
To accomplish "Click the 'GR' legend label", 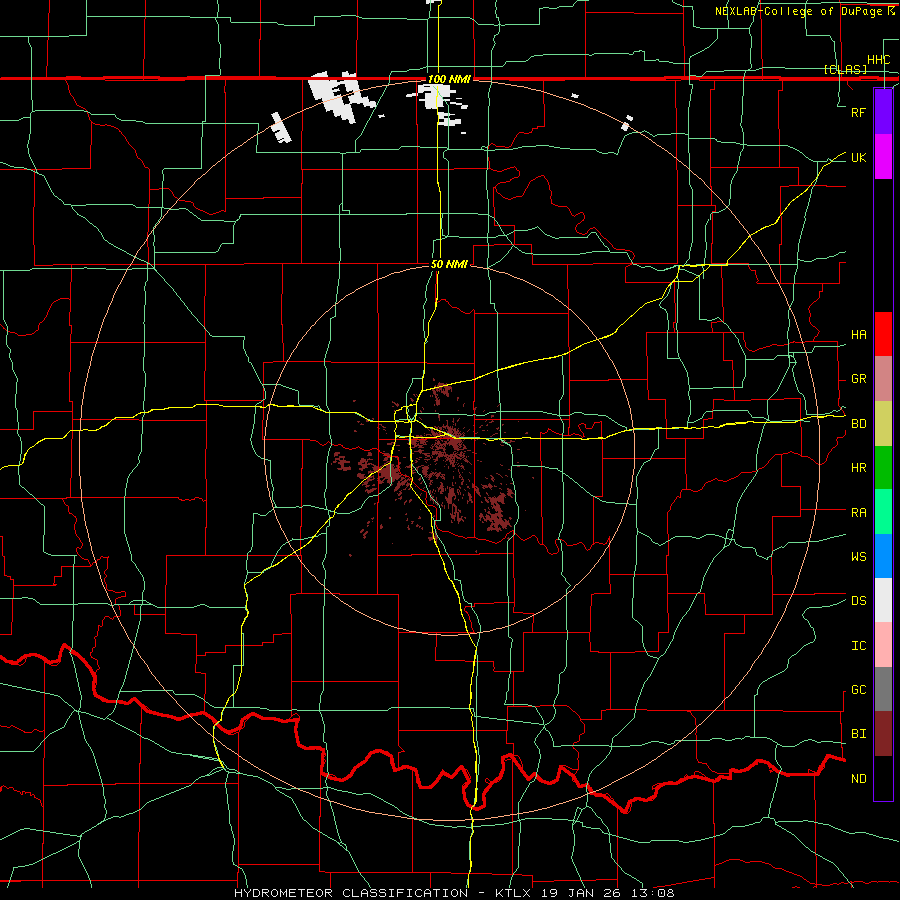I will (x=859, y=379).
